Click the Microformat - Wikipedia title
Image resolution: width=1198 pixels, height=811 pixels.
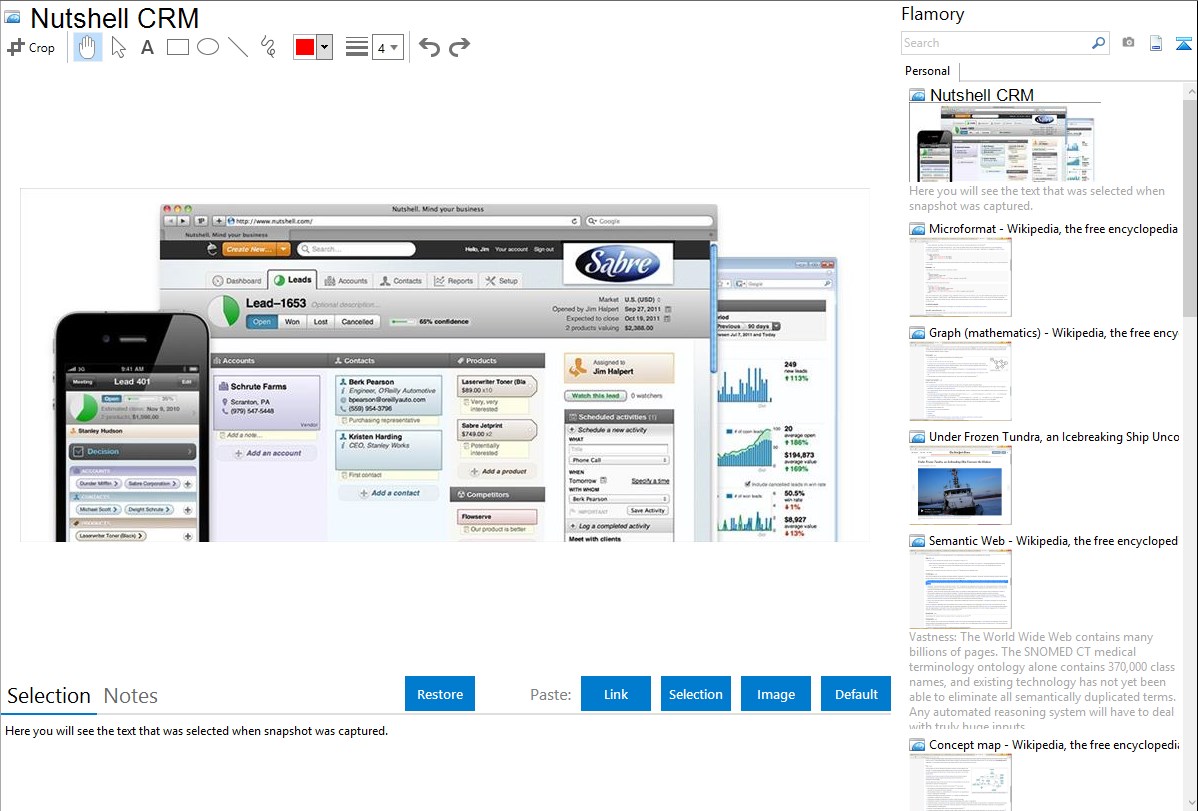pos(1053,229)
